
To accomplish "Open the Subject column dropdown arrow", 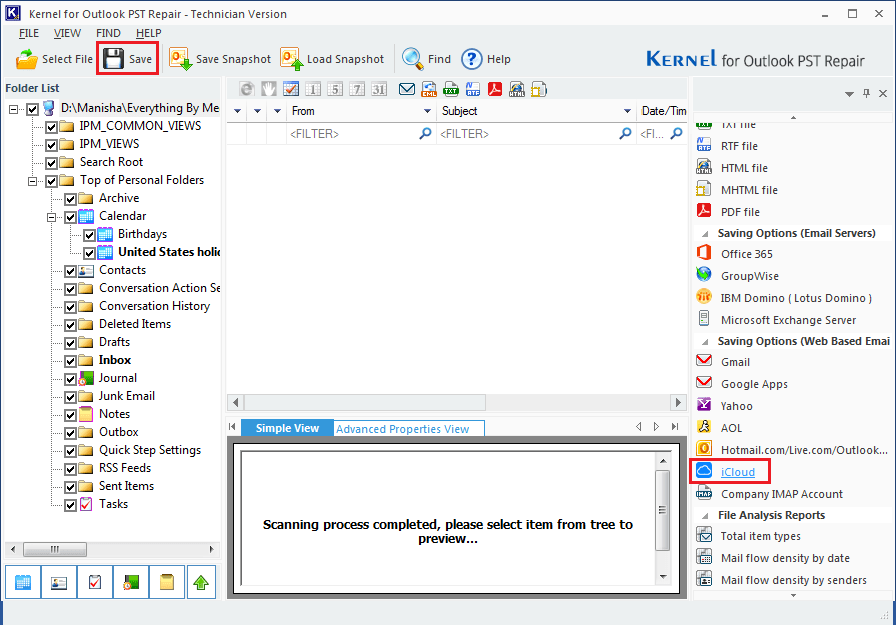I will point(627,111).
